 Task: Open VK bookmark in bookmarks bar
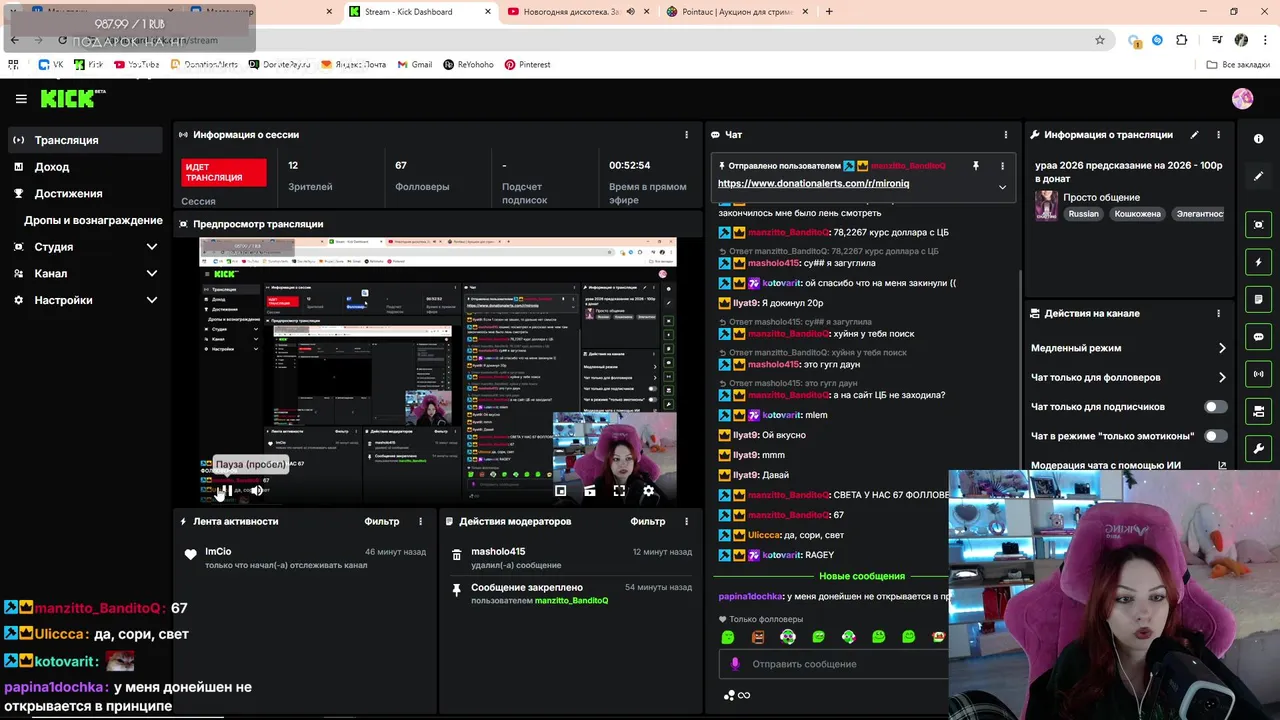pos(51,64)
